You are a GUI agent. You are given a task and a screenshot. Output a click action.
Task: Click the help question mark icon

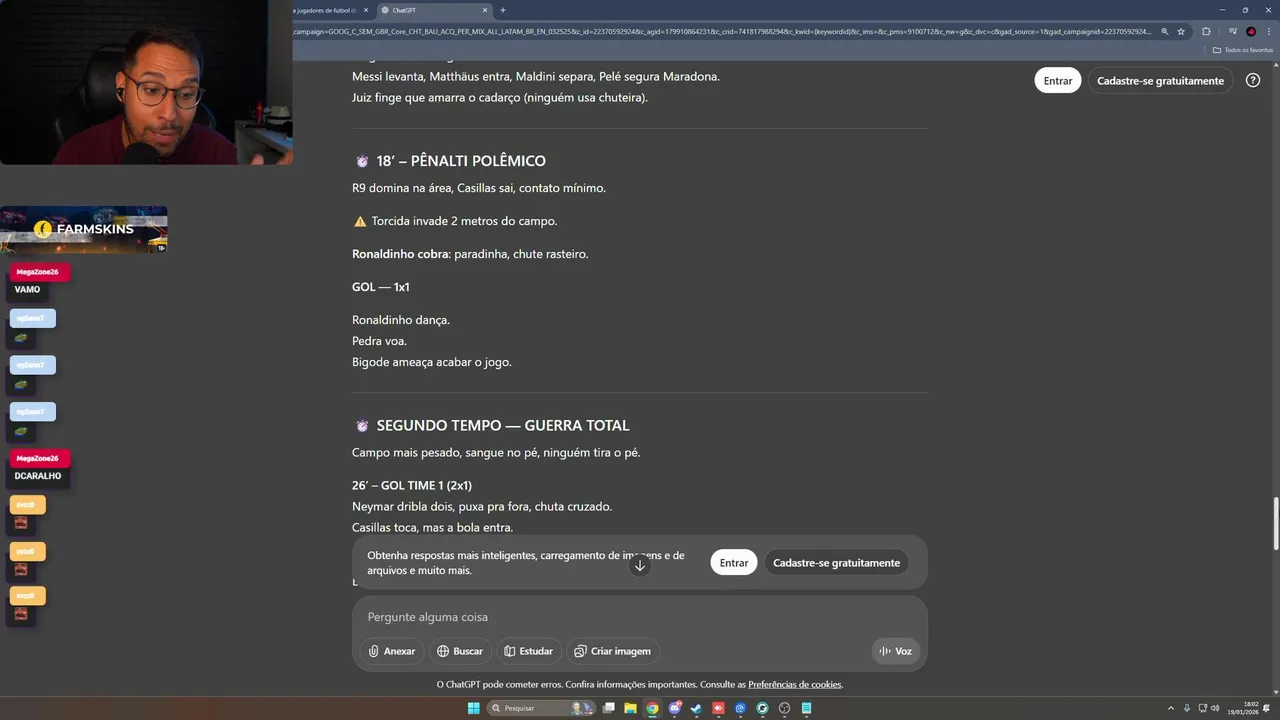click(1253, 80)
